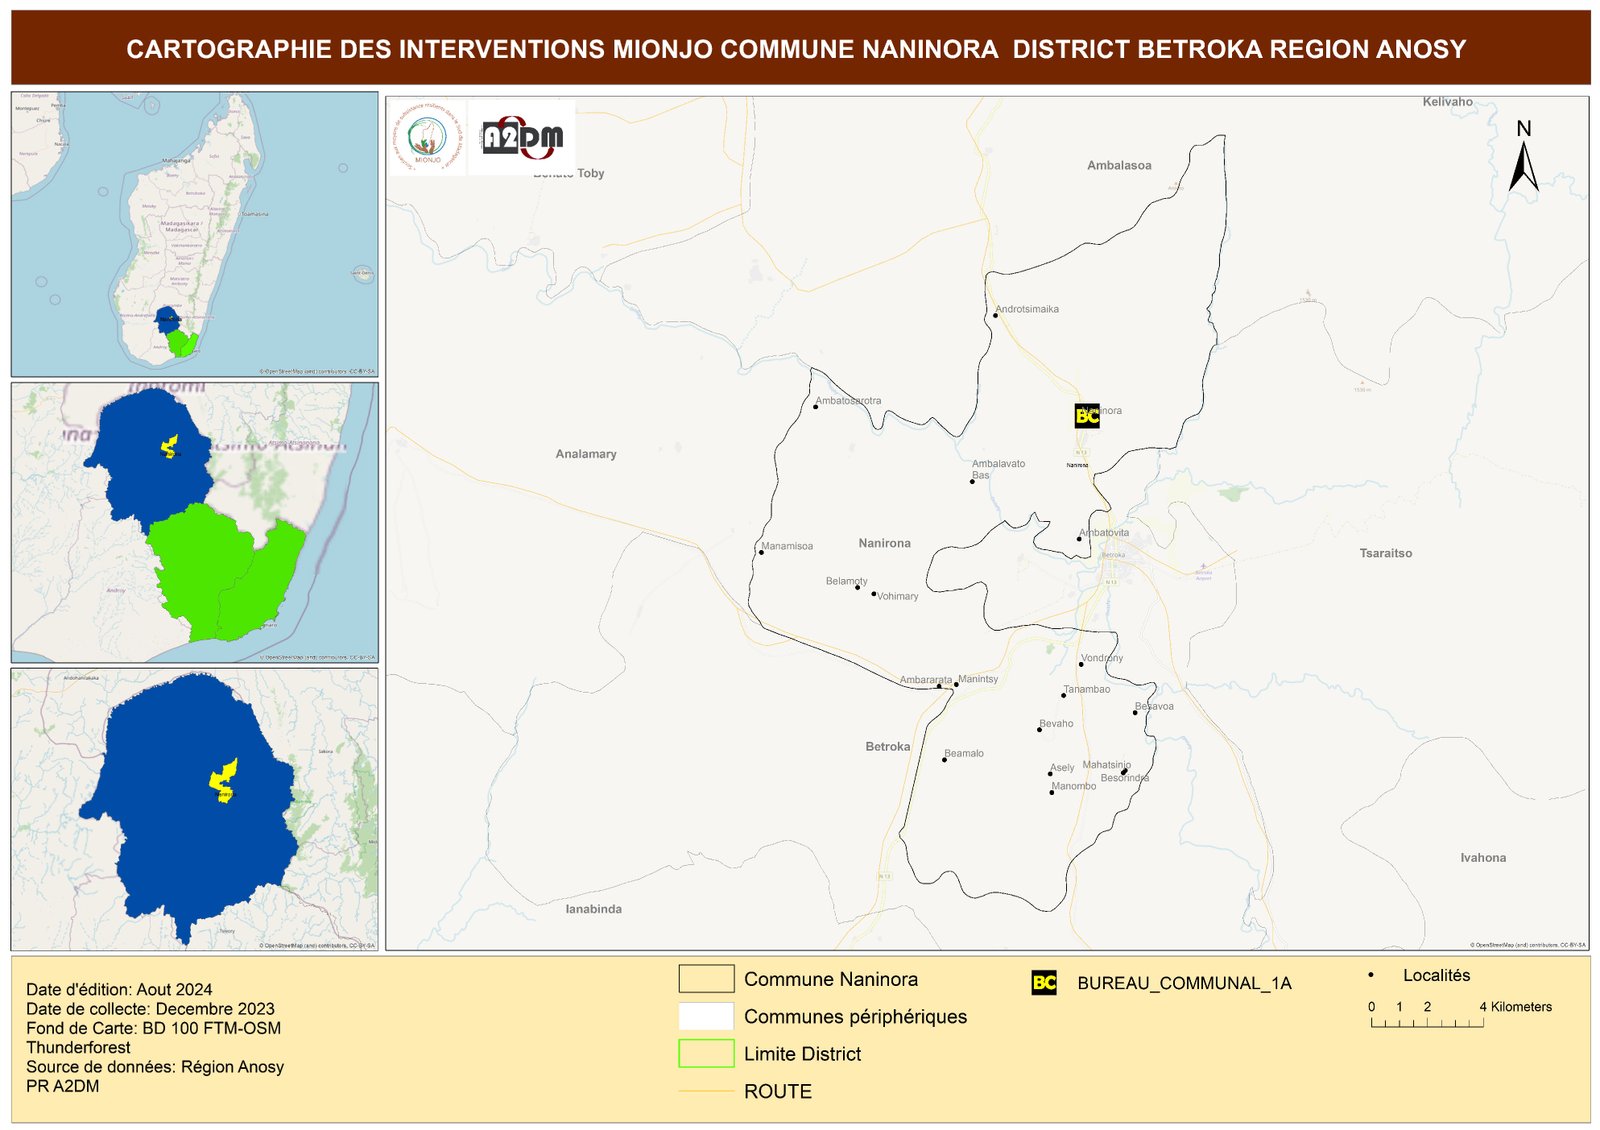Click the 'Ianabinda' commune label
The width and height of the screenshot is (1600, 1130).
(x=594, y=909)
